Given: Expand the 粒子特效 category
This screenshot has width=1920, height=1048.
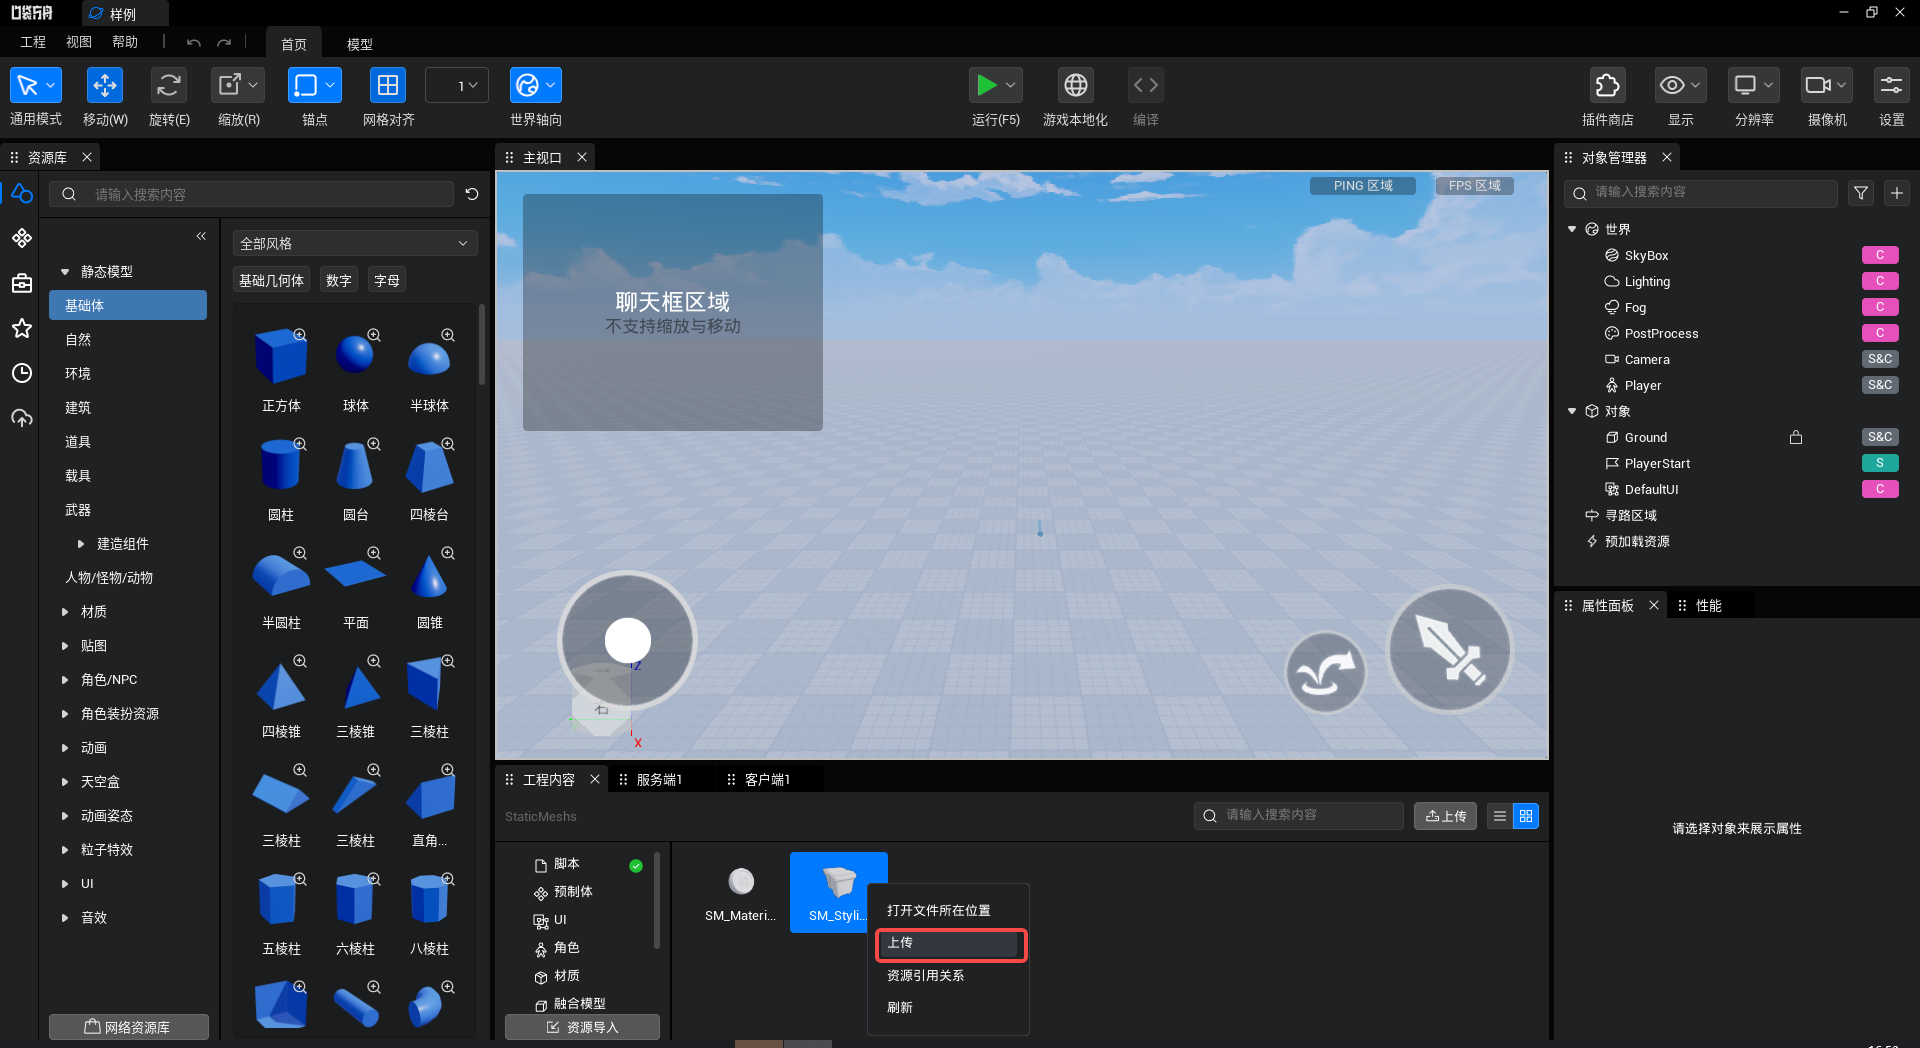Looking at the screenshot, I should pos(65,850).
